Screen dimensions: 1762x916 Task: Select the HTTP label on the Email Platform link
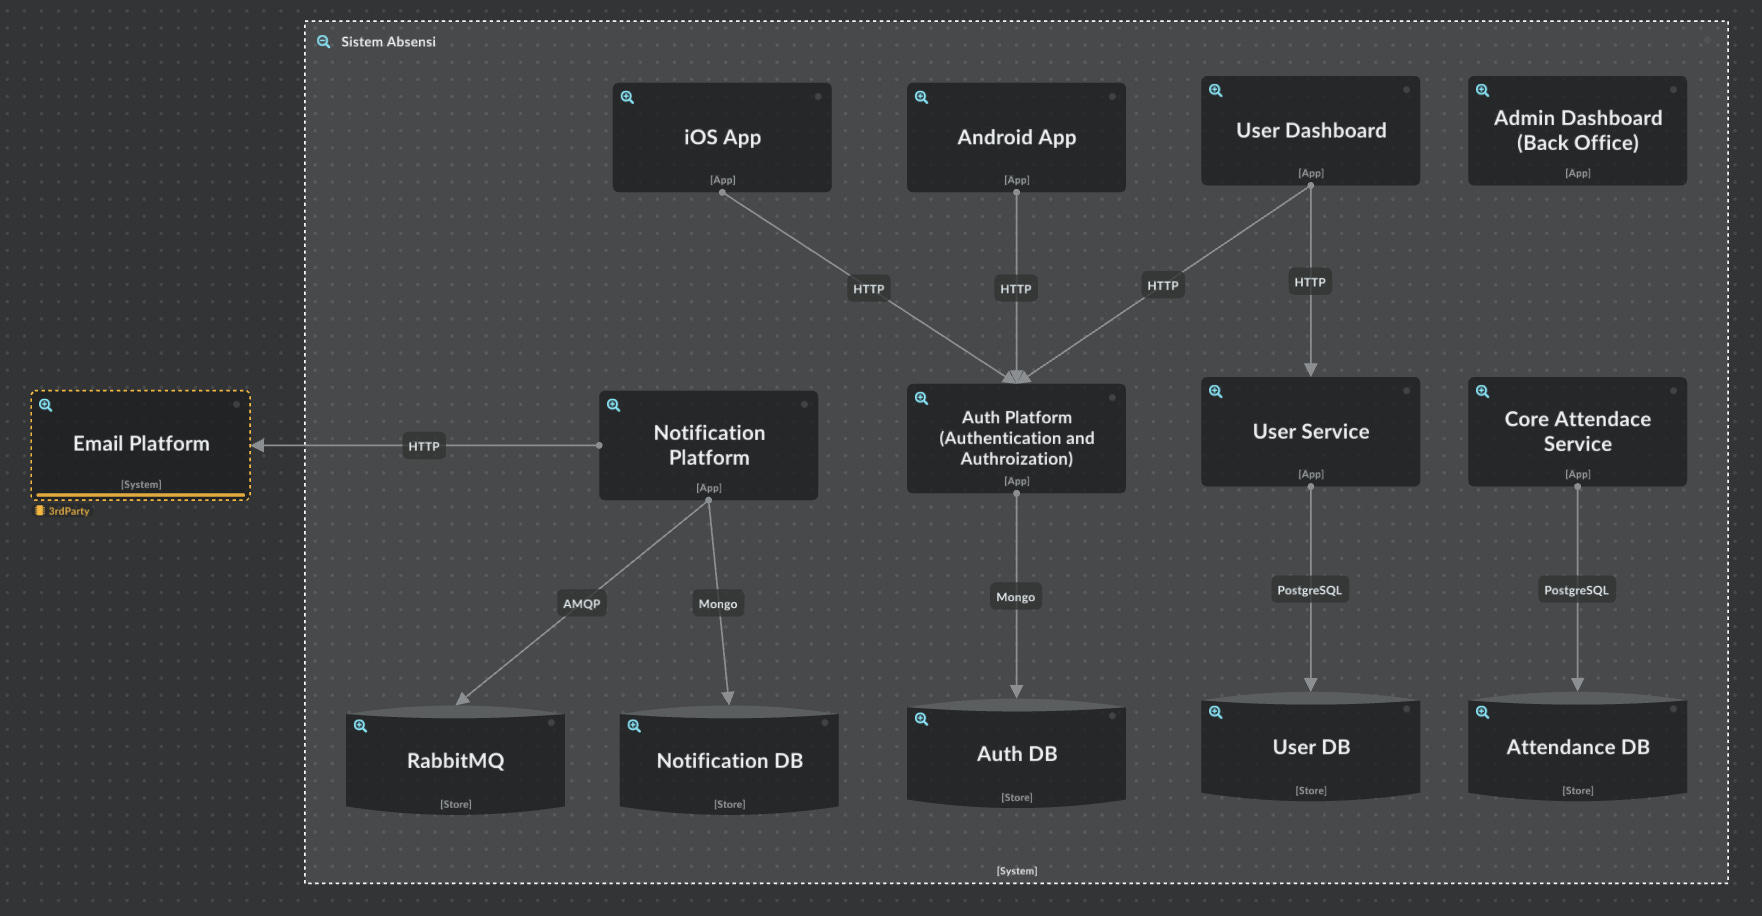coord(423,446)
